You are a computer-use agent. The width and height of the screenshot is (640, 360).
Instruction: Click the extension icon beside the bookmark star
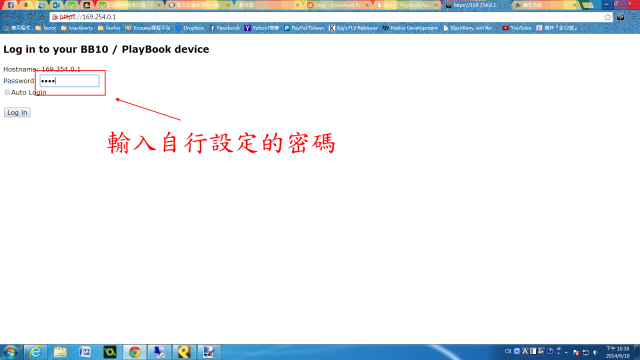point(620,17)
